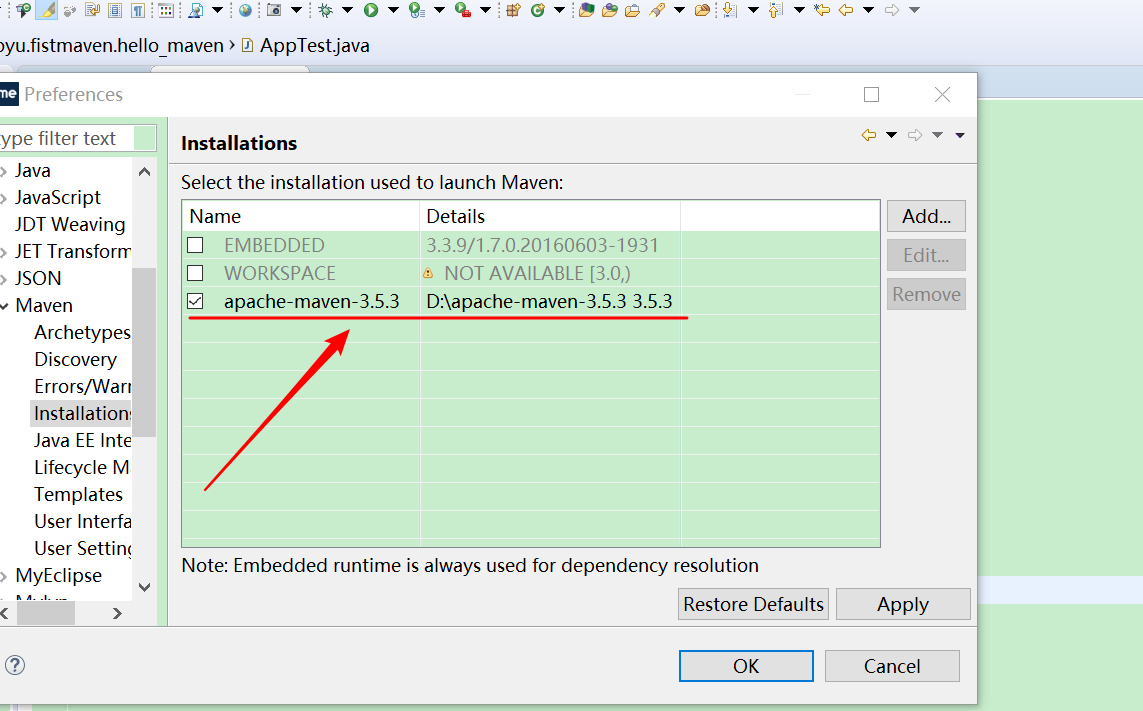Image resolution: width=1143 pixels, height=711 pixels.
Task: Uncheck the apache-maven-3.5.3 checkbox
Action: pos(195,300)
